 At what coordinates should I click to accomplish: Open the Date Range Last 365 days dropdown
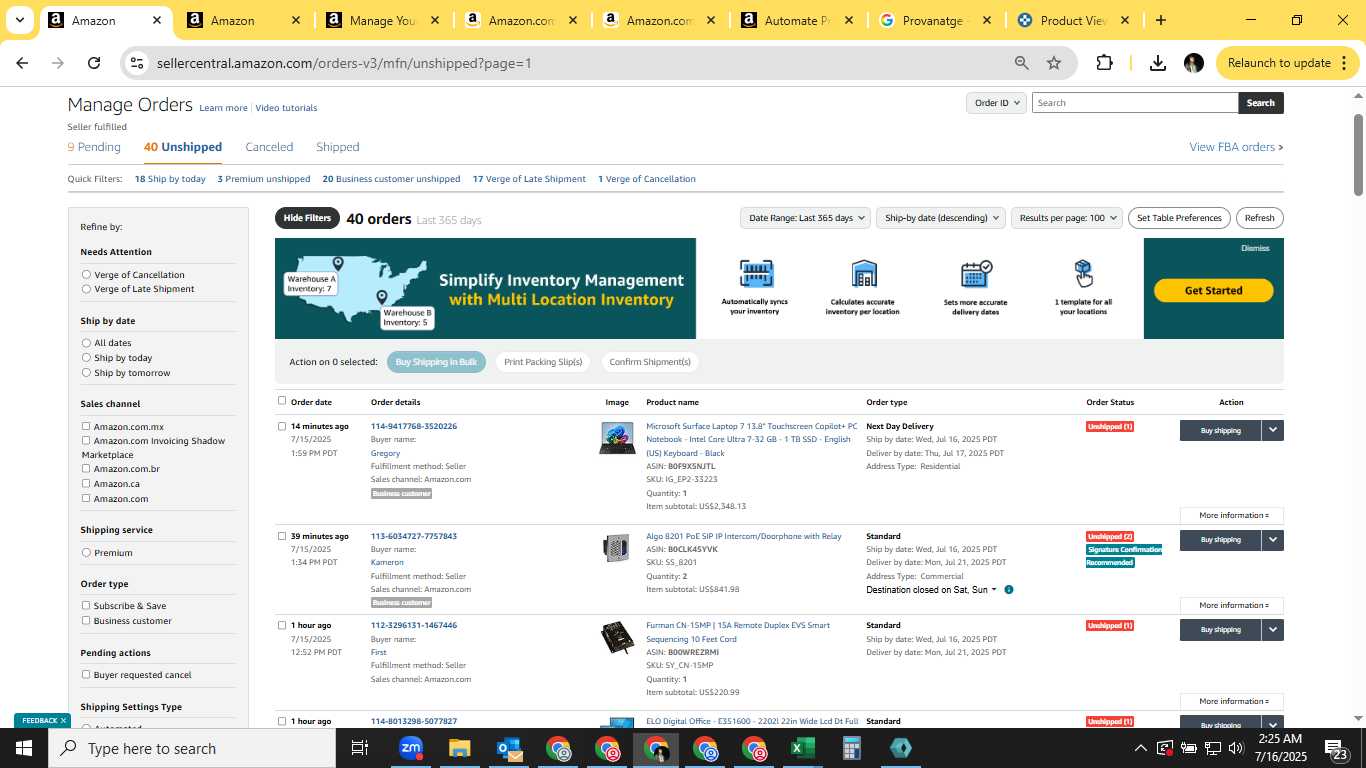[x=805, y=218]
